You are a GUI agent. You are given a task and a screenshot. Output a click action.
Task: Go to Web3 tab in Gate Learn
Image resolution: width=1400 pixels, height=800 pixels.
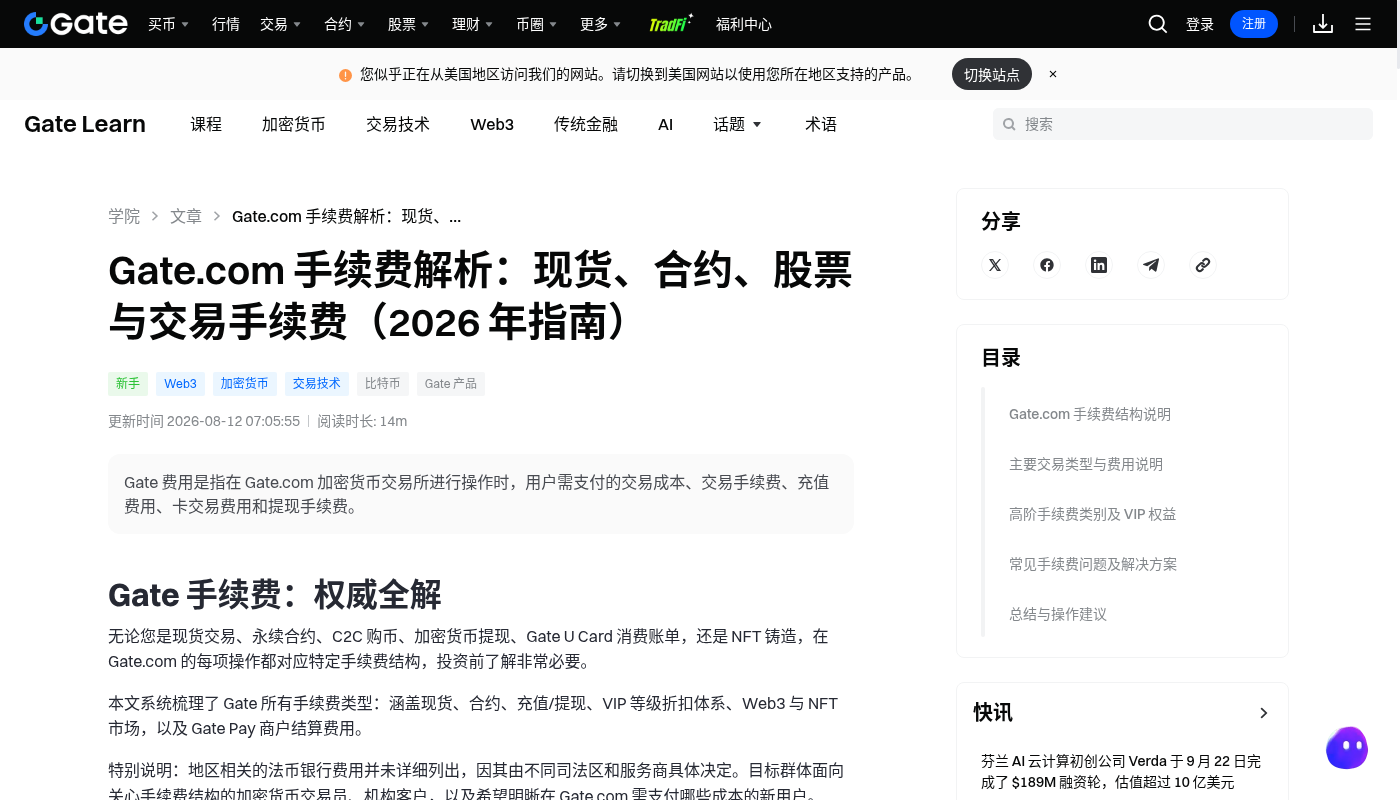click(492, 124)
